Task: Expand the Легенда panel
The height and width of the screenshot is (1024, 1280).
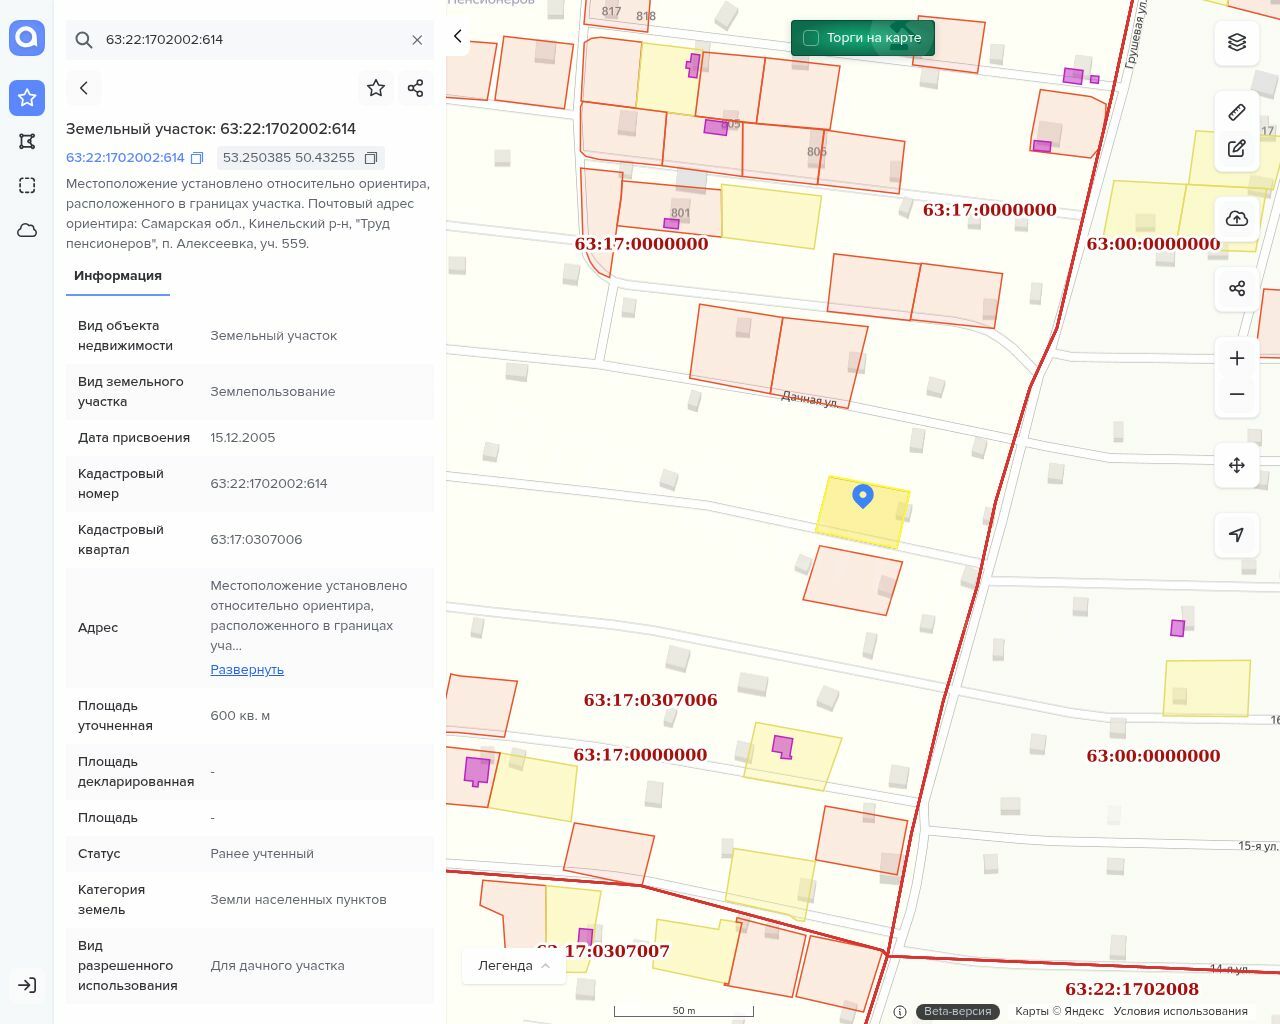Action: pos(514,965)
